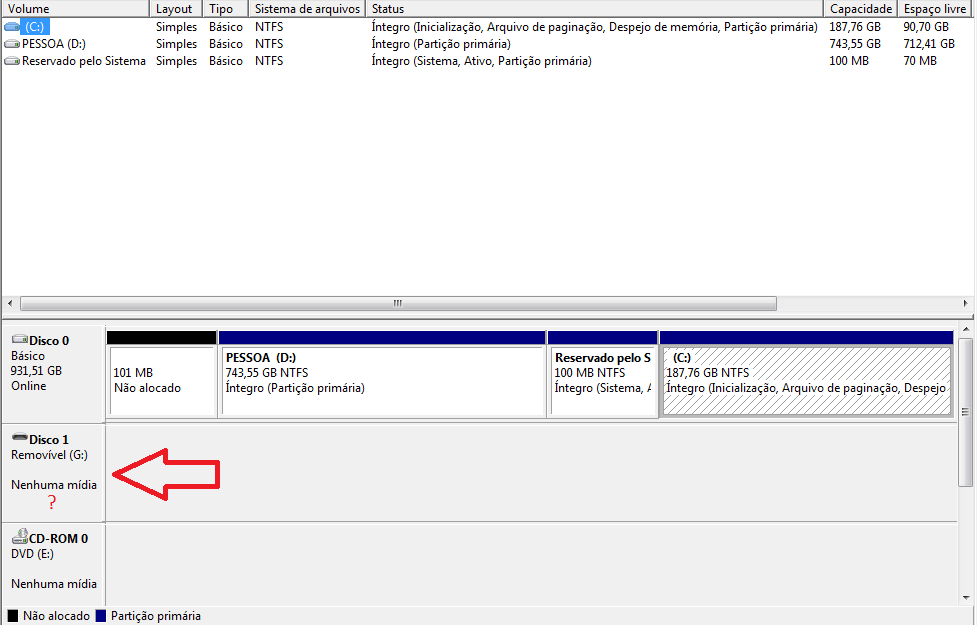The height and width of the screenshot is (625, 977).
Task: Click the CD-ROM 0 label
Action: 59,538
